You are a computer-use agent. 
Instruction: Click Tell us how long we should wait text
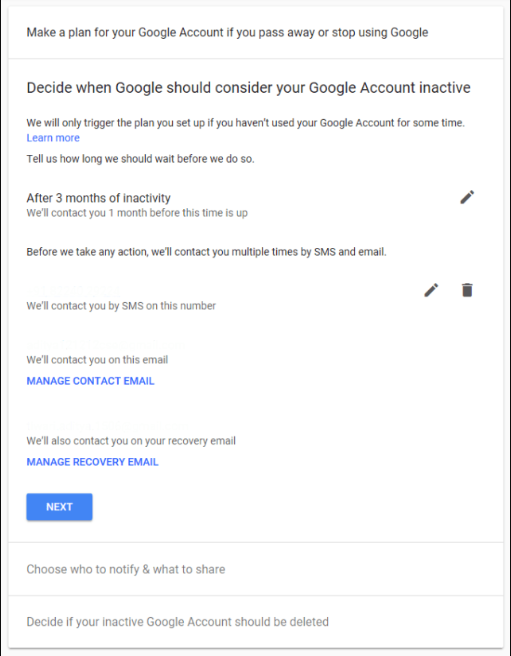tap(140, 159)
